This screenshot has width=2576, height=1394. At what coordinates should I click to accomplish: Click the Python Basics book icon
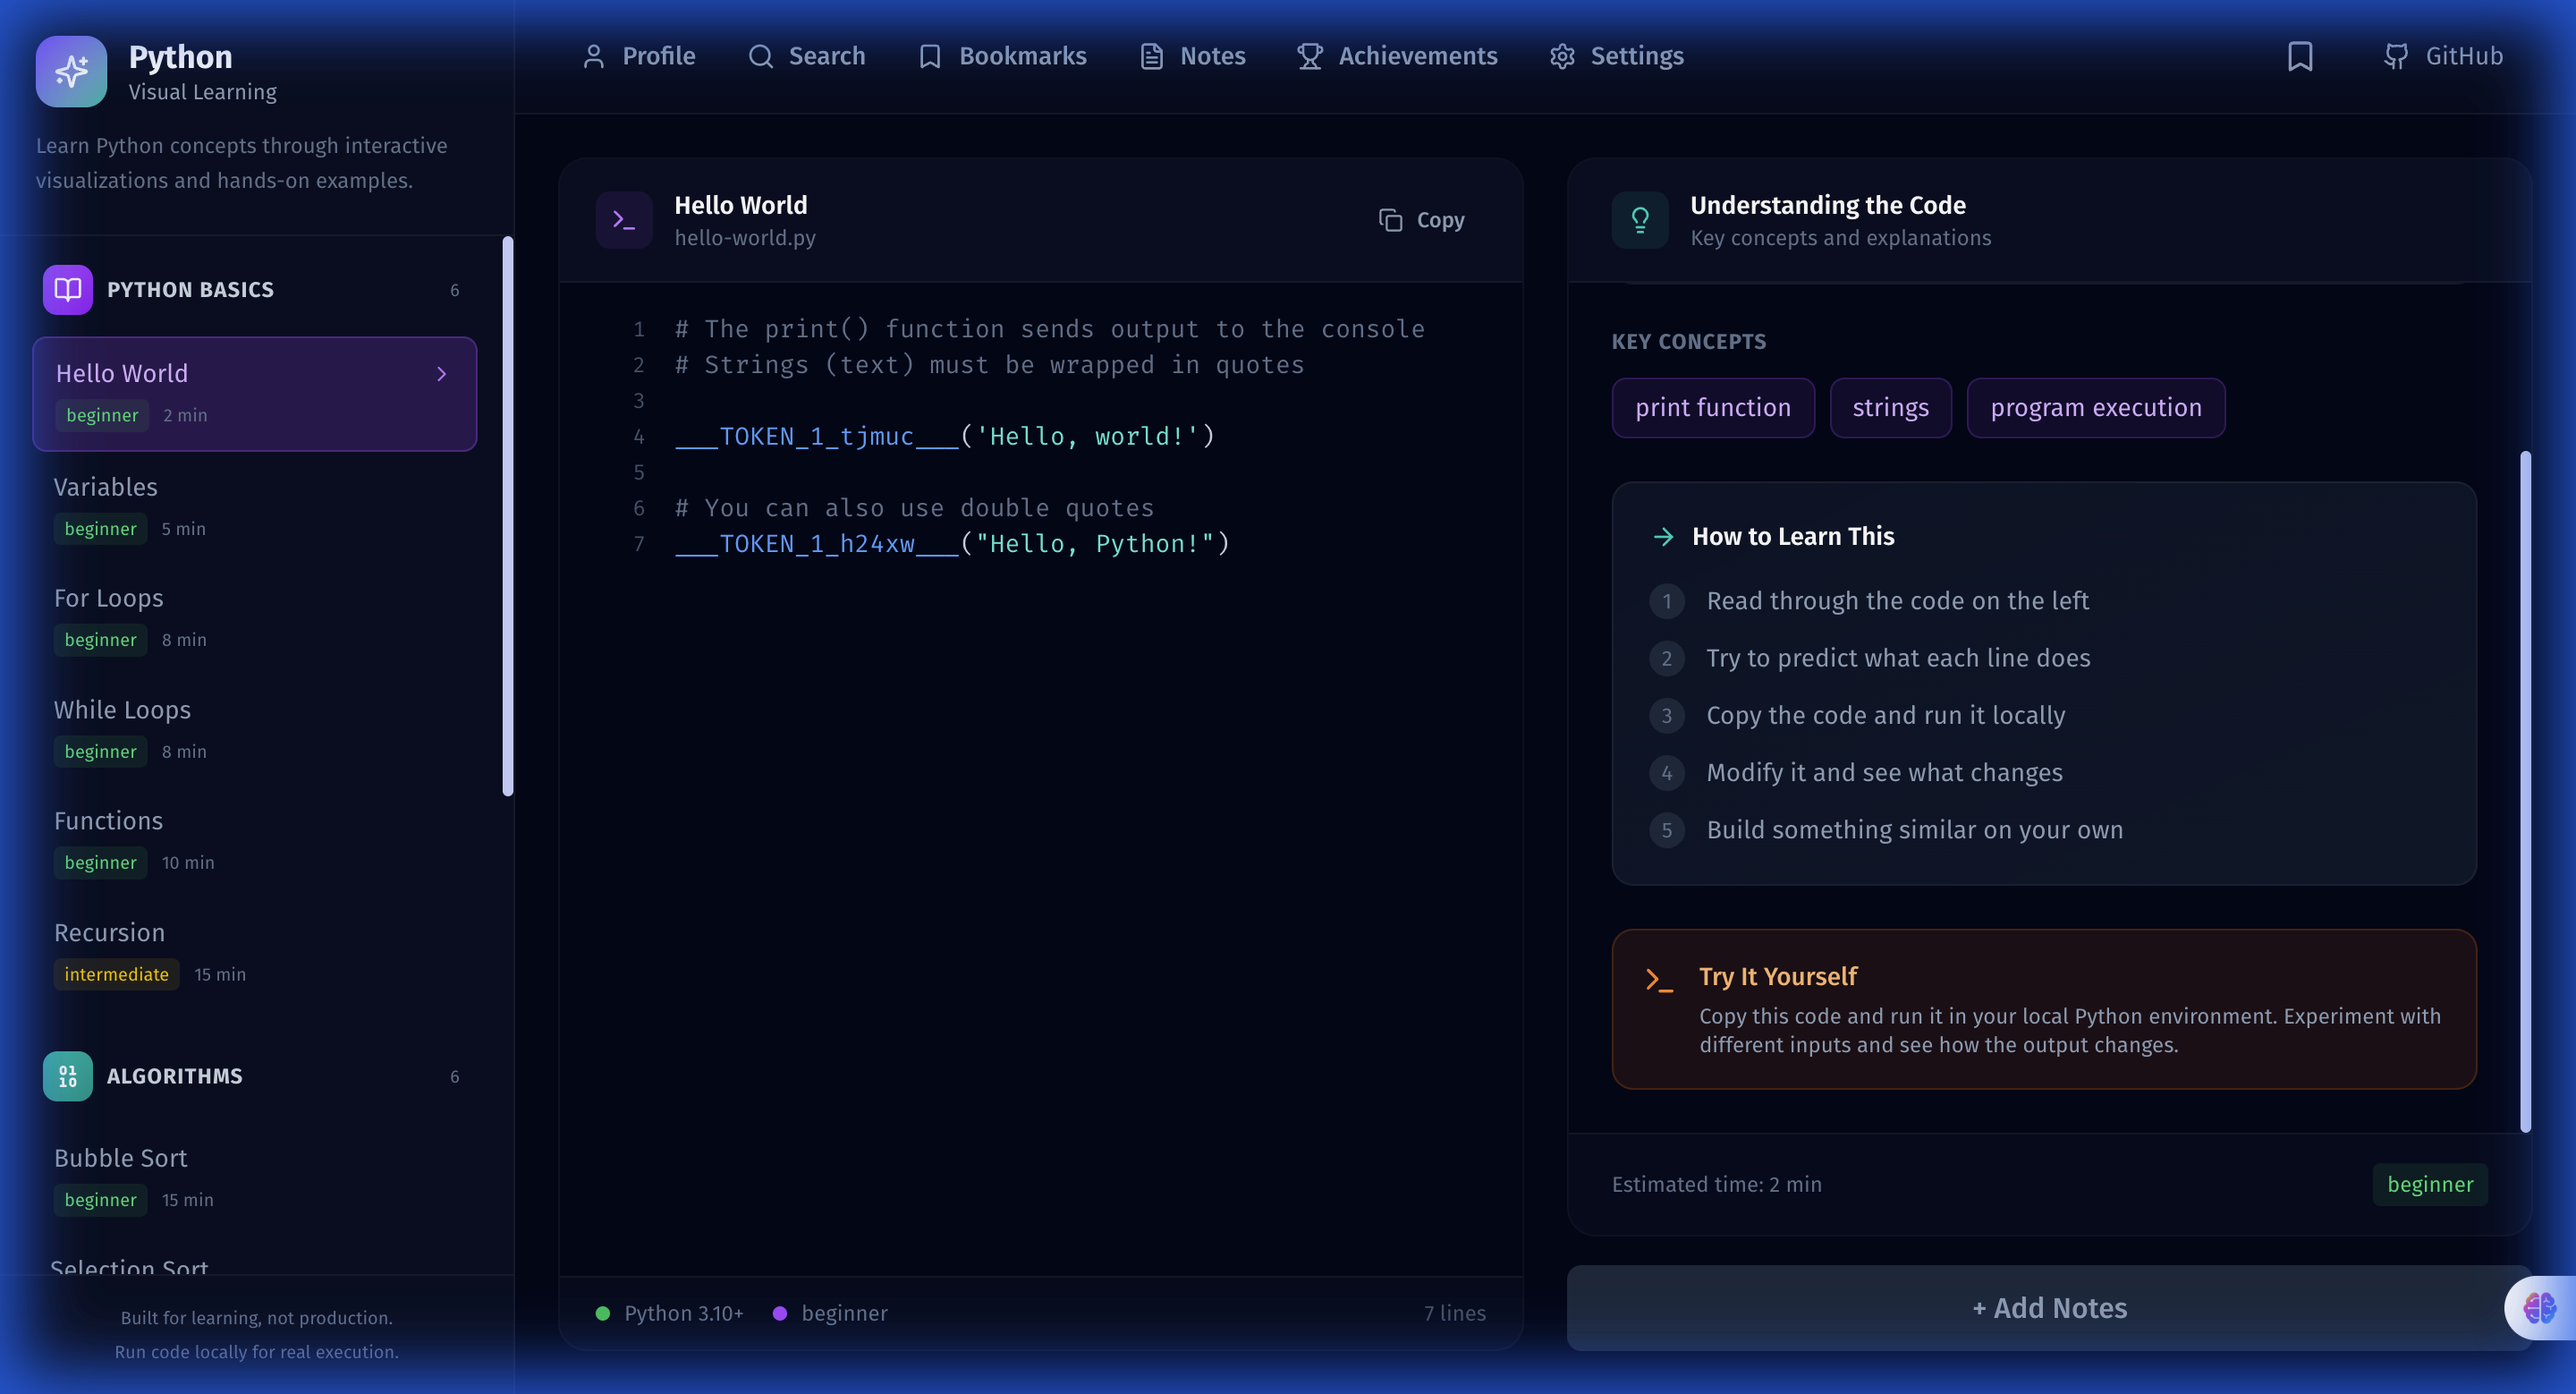coord(67,289)
